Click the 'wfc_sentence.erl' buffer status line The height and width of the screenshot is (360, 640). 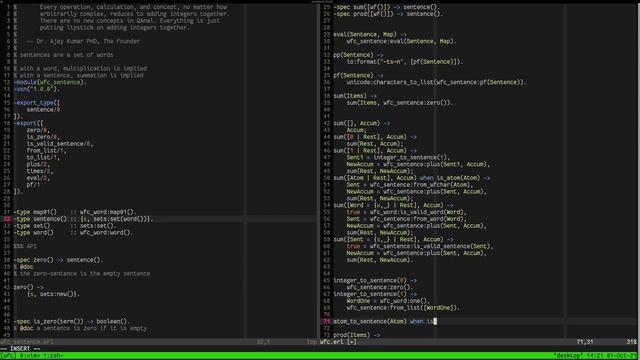(27, 342)
